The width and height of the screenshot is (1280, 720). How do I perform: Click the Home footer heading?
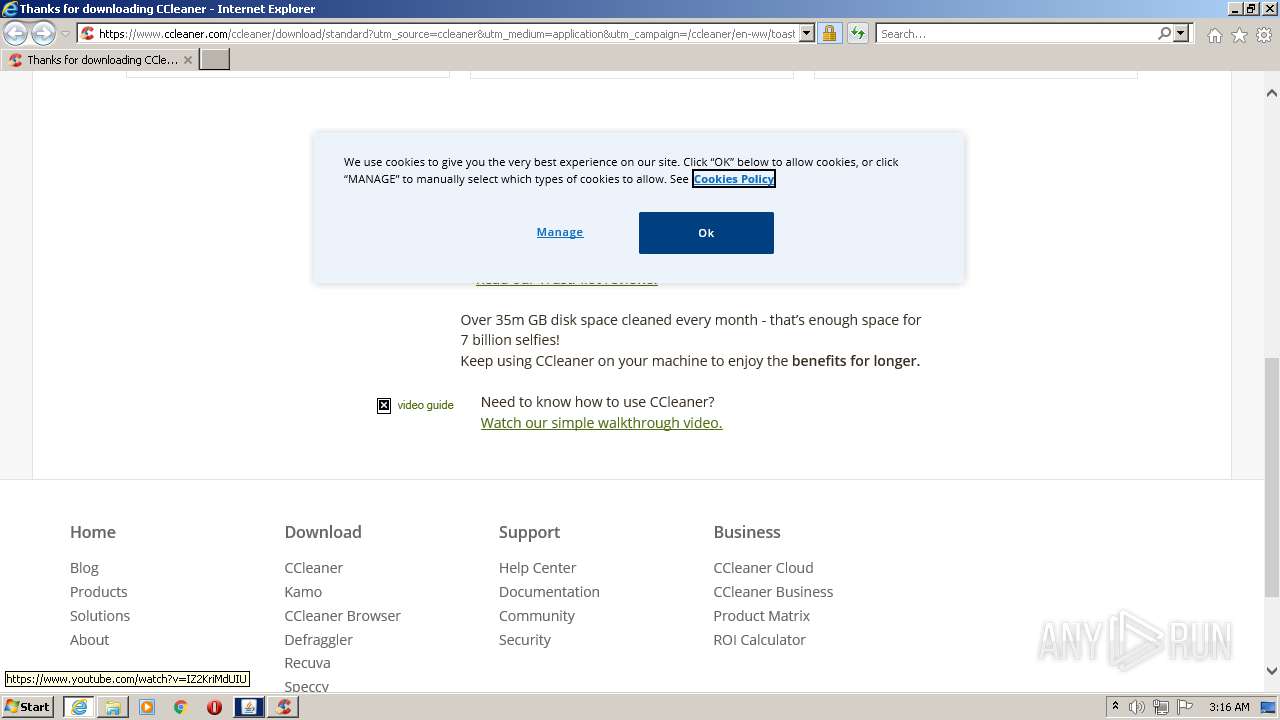[93, 532]
